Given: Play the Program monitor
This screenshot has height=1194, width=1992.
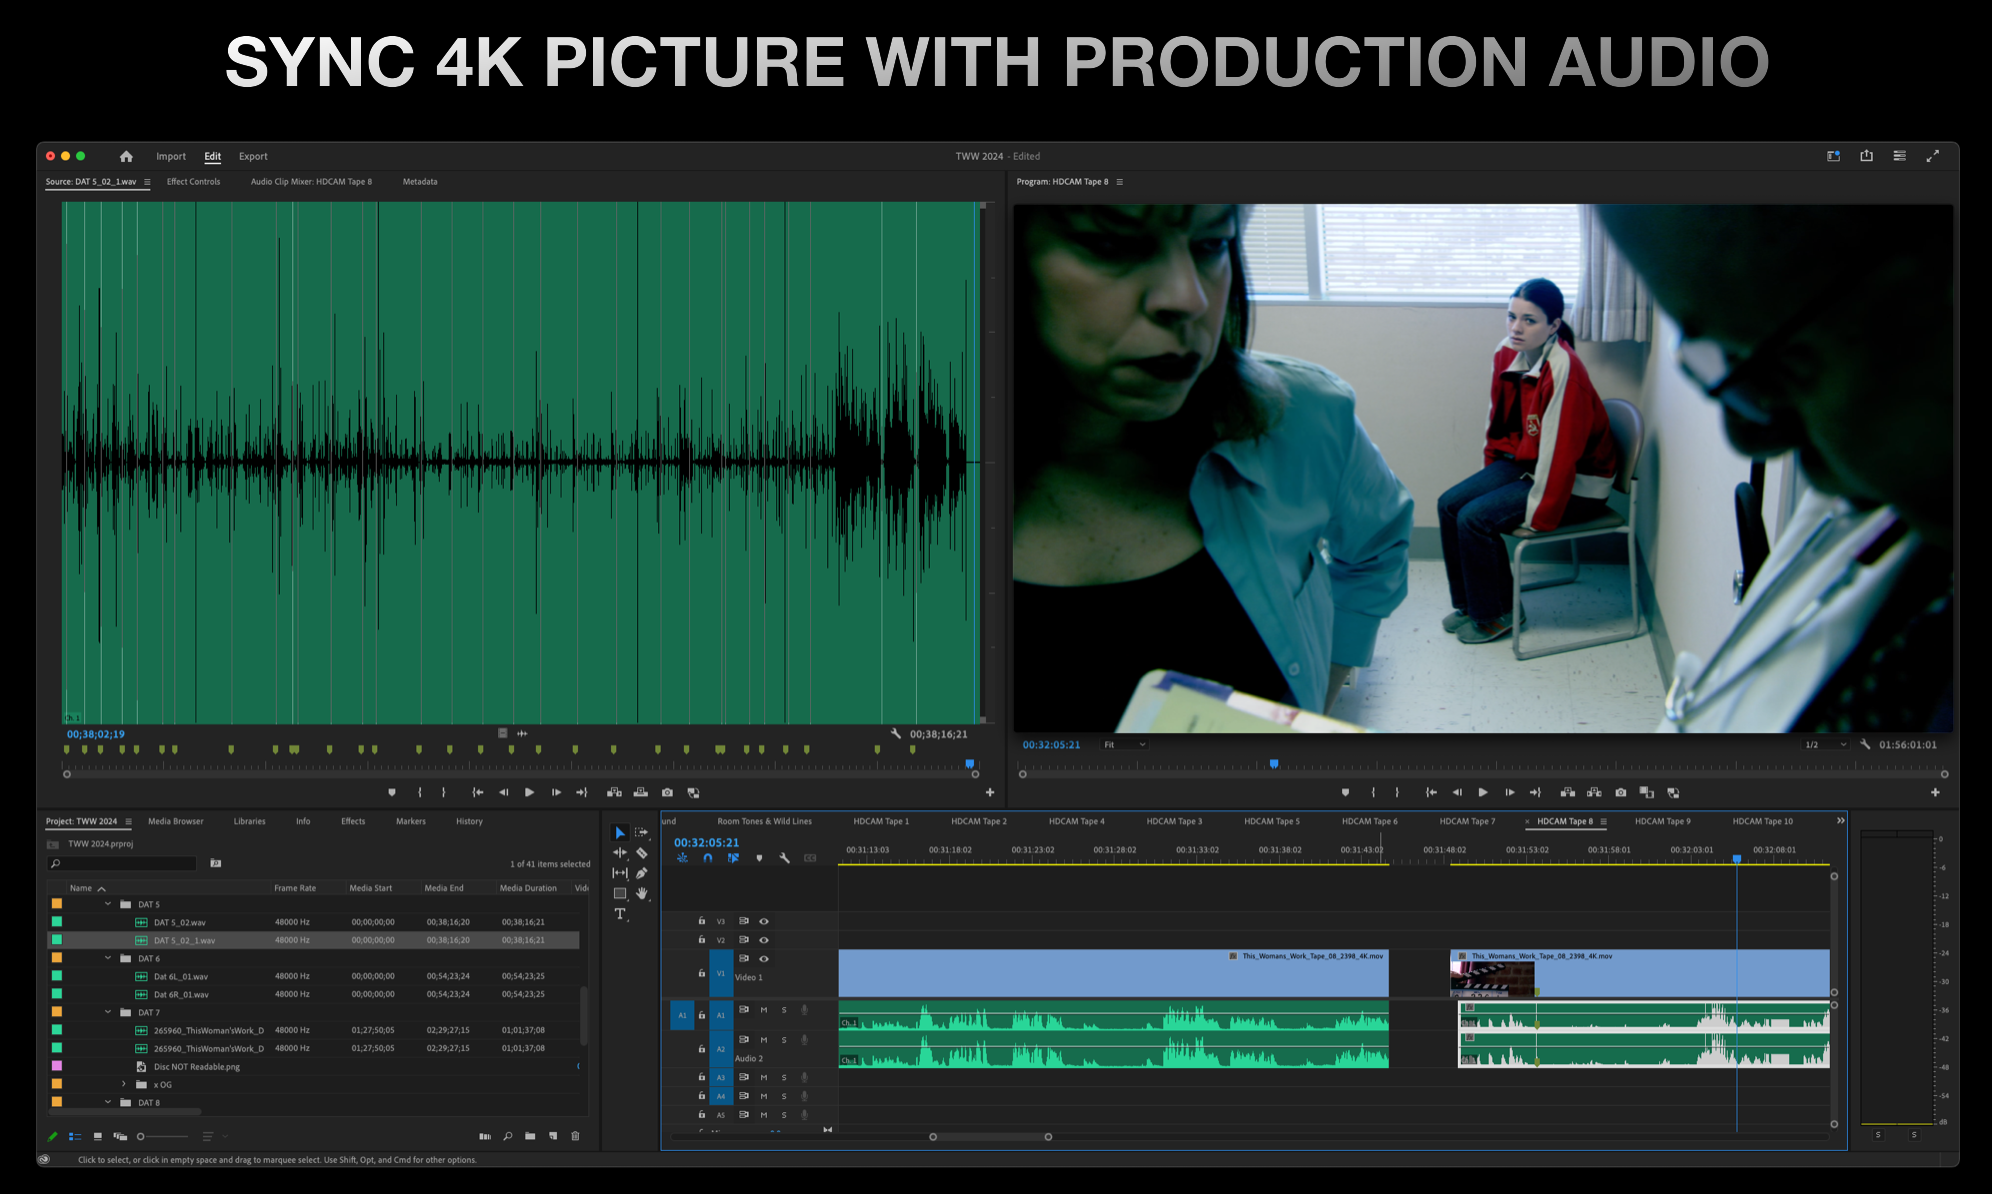Looking at the screenshot, I should click(1483, 792).
